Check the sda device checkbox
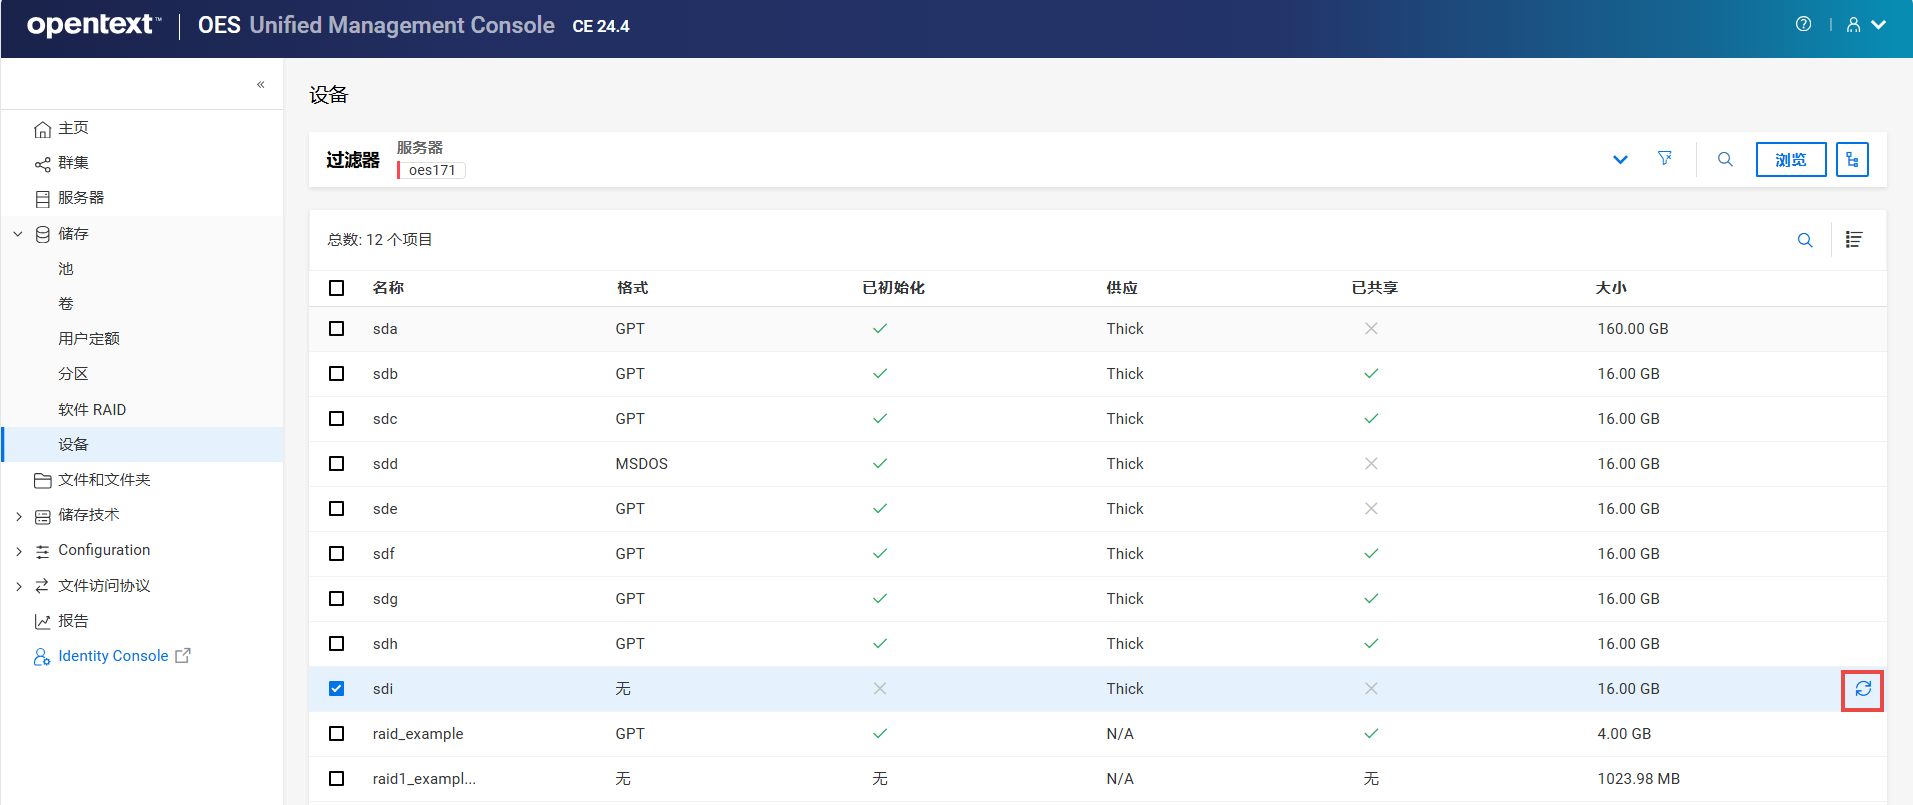 coord(337,329)
